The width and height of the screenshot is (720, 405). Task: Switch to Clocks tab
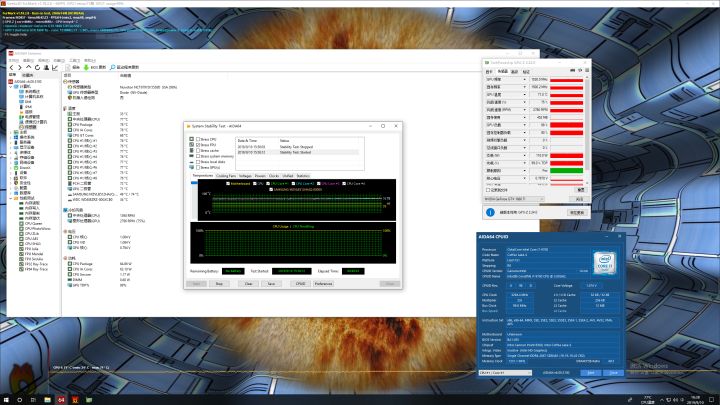click(274, 176)
